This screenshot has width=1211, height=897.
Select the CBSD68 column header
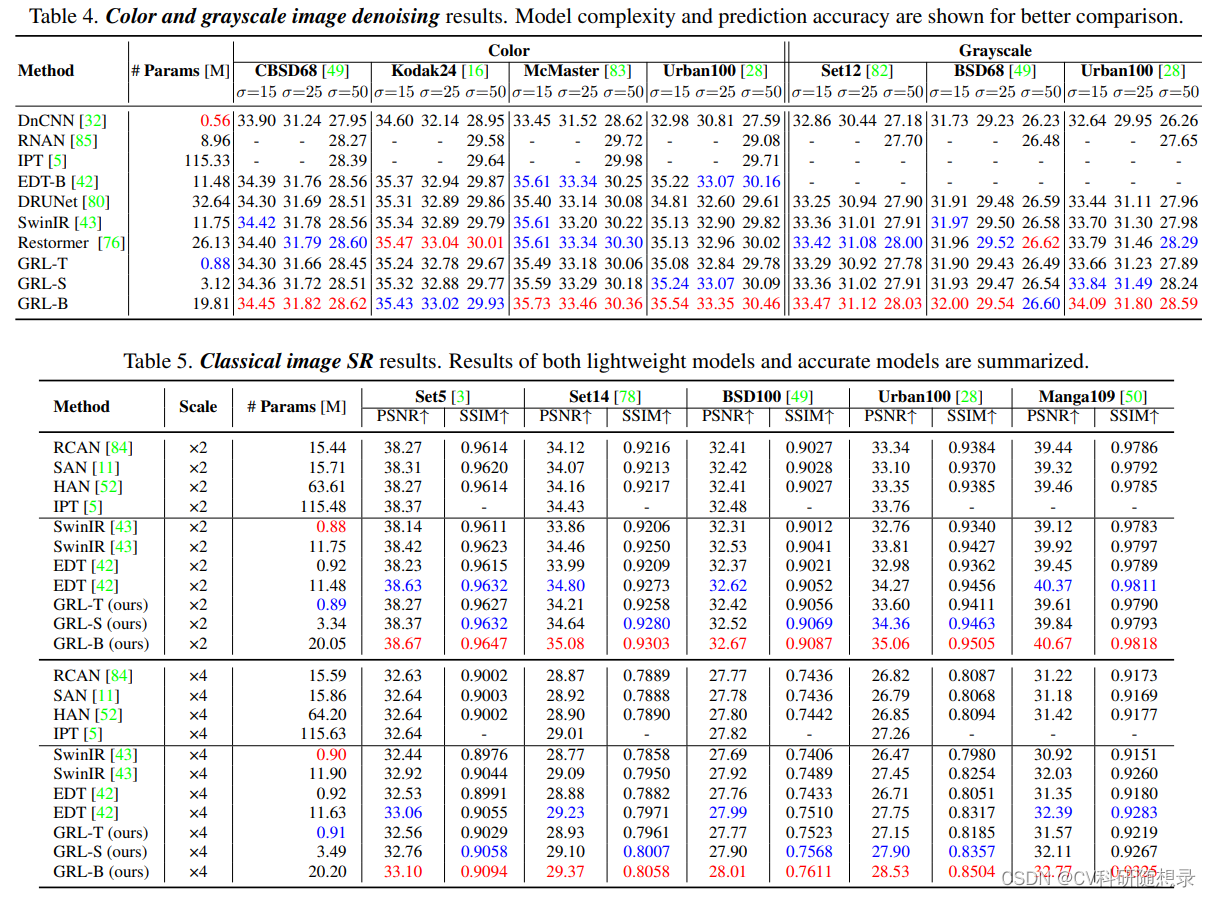pyautogui.click(x=288, y=71)
